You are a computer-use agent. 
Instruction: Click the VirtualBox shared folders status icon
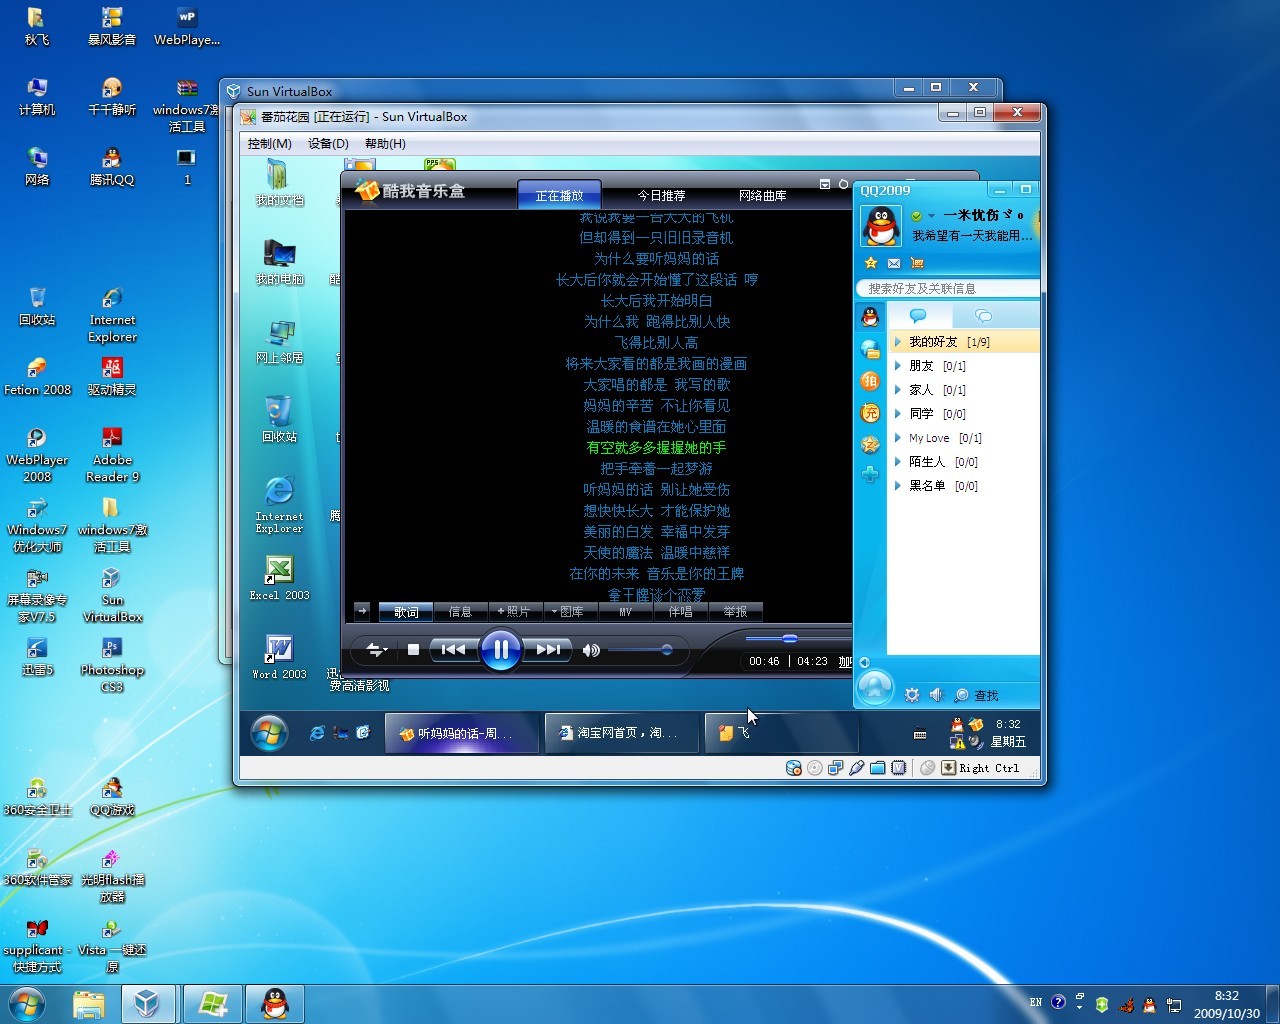pos(878,768)
